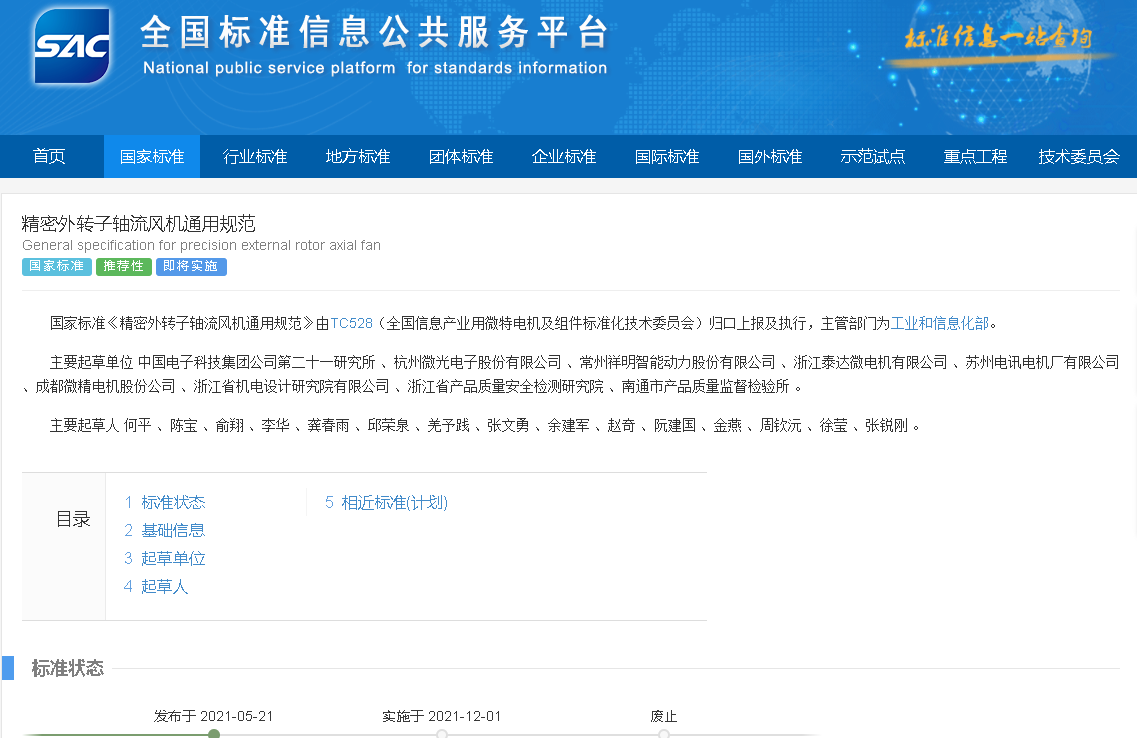Jump to 5 相近标准(计划) in contents
Screen dimensions: 1137x738
tap(386, 502)
